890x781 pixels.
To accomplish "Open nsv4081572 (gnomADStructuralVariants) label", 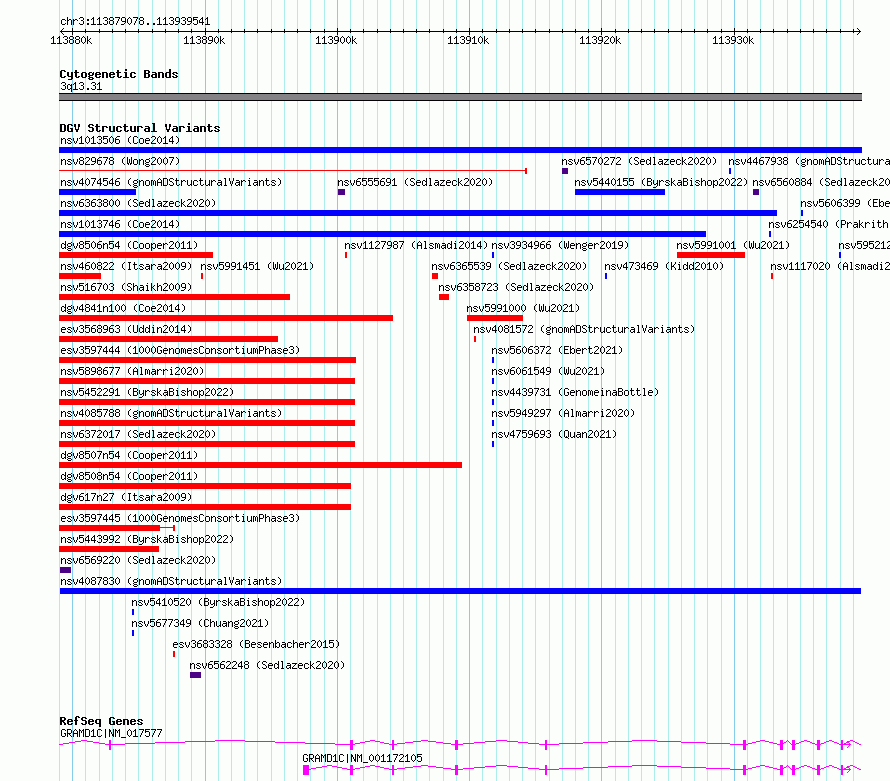I will click(584, 329).
